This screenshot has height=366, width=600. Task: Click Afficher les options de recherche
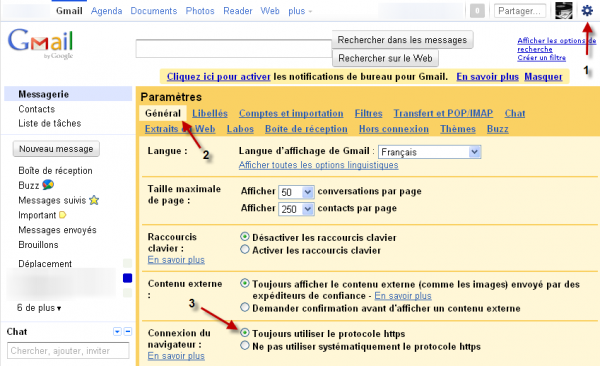556,45
